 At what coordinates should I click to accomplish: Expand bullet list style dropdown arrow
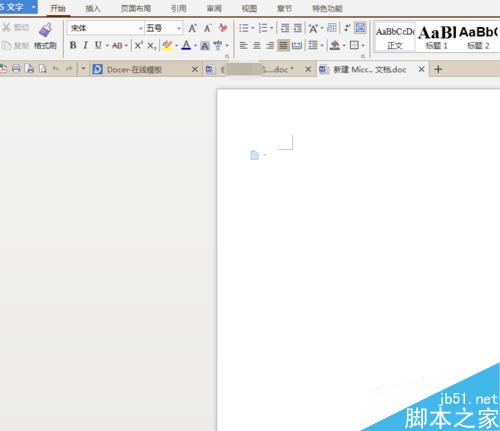tap(253, 28)
